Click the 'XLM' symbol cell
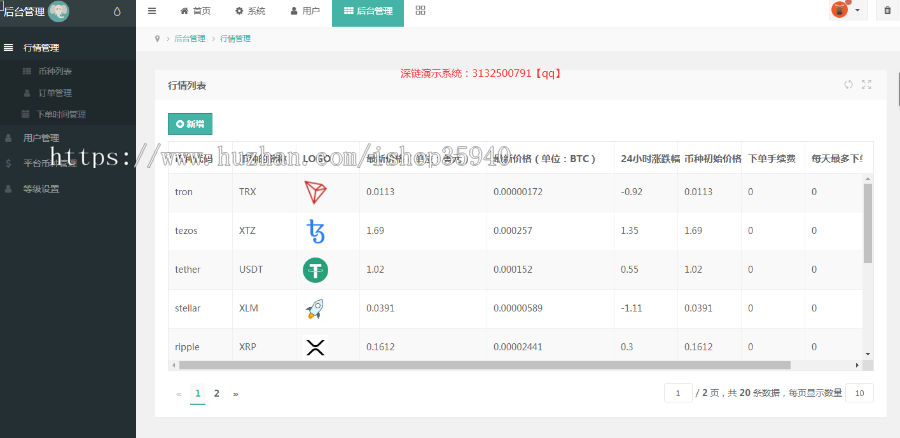The image size is (900, 438). [265, 308]
